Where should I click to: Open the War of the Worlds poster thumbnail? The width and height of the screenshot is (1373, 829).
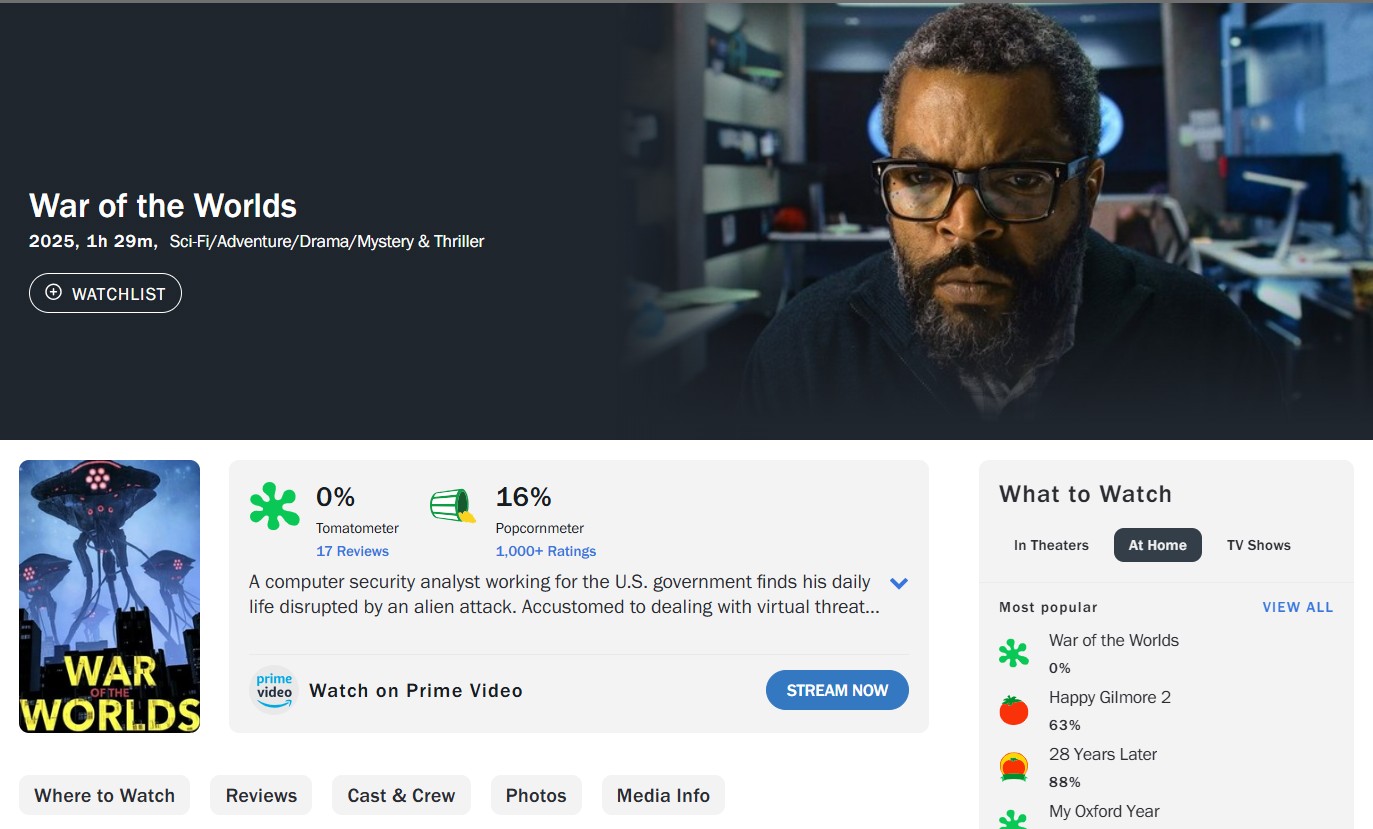(110, 596)
